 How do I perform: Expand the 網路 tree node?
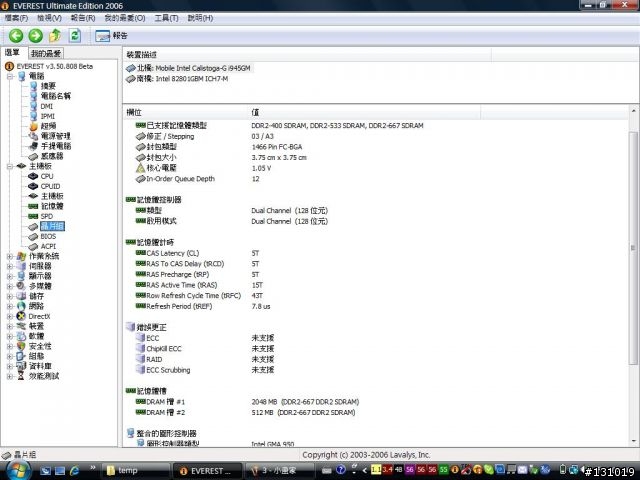click(10, 306)
